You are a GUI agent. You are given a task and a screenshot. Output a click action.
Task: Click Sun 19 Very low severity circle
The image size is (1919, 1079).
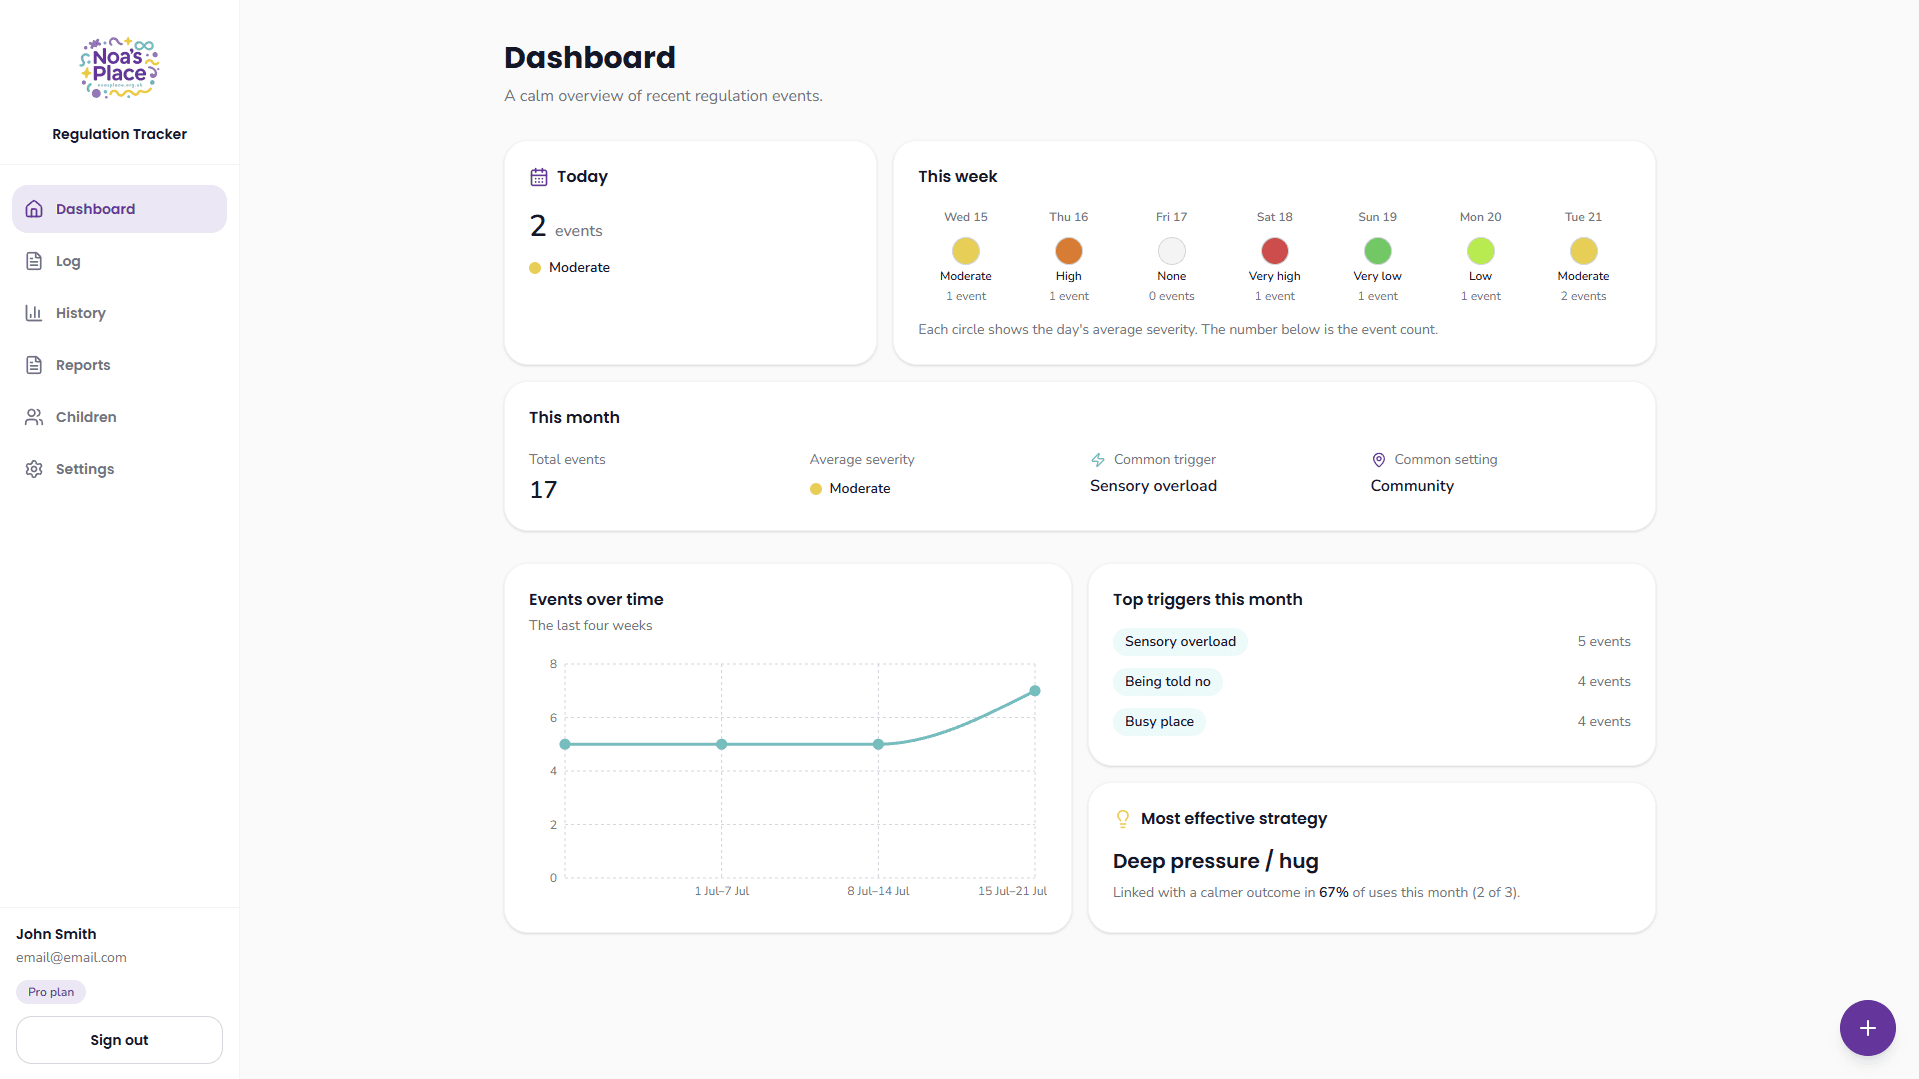pos(1377,251)
